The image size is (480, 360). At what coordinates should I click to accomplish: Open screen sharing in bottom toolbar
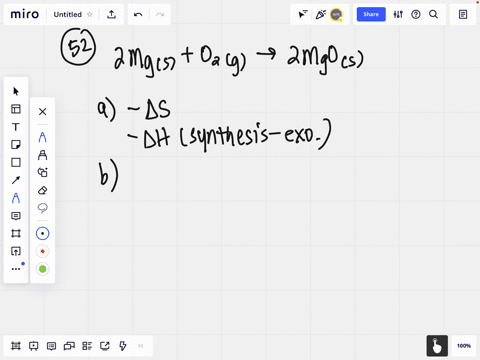(x=105, y=346)
